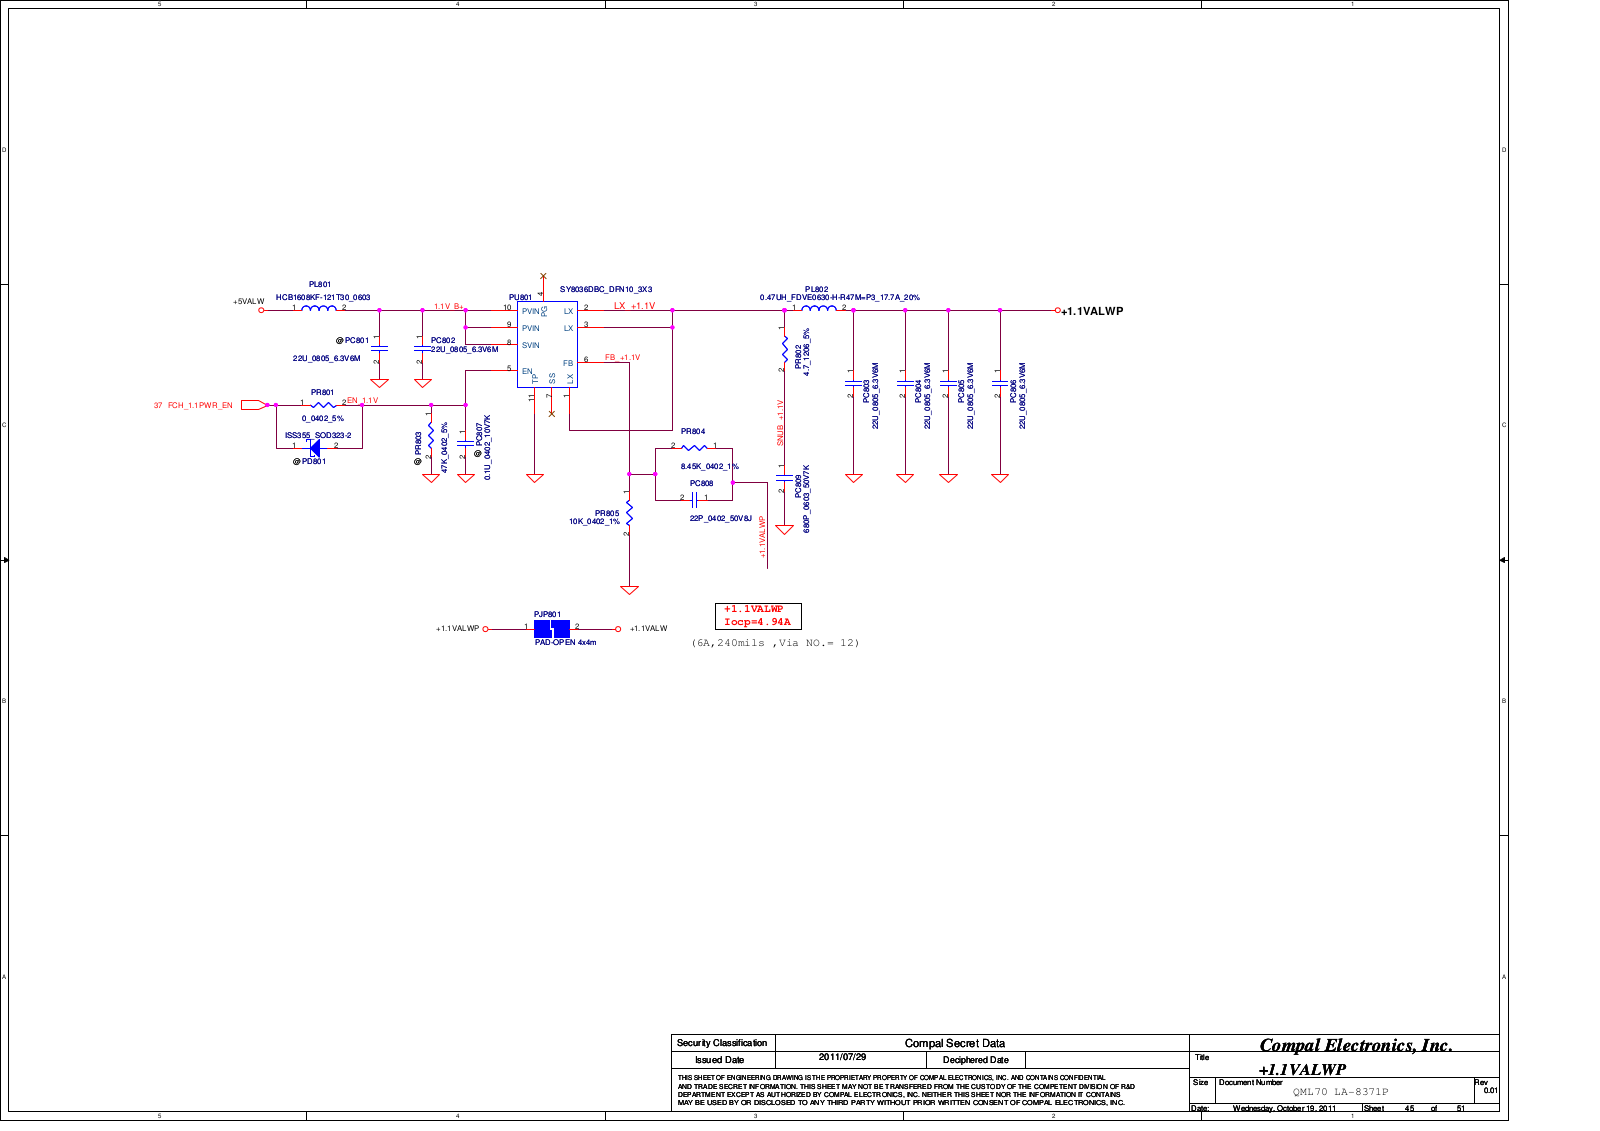Screen dimensions: 1600x1131
Task: Click the Iocp=4.94A note box
Action: click(758, 616)
